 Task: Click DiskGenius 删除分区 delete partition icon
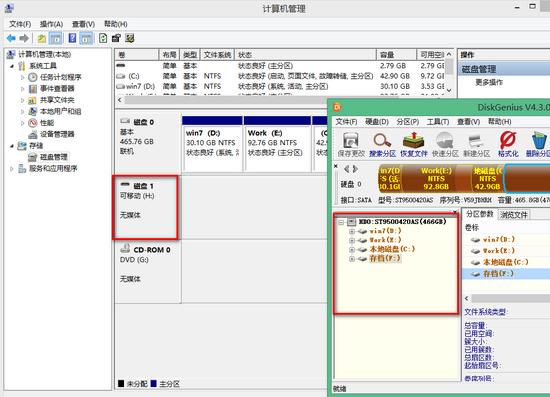pos(538,144)
